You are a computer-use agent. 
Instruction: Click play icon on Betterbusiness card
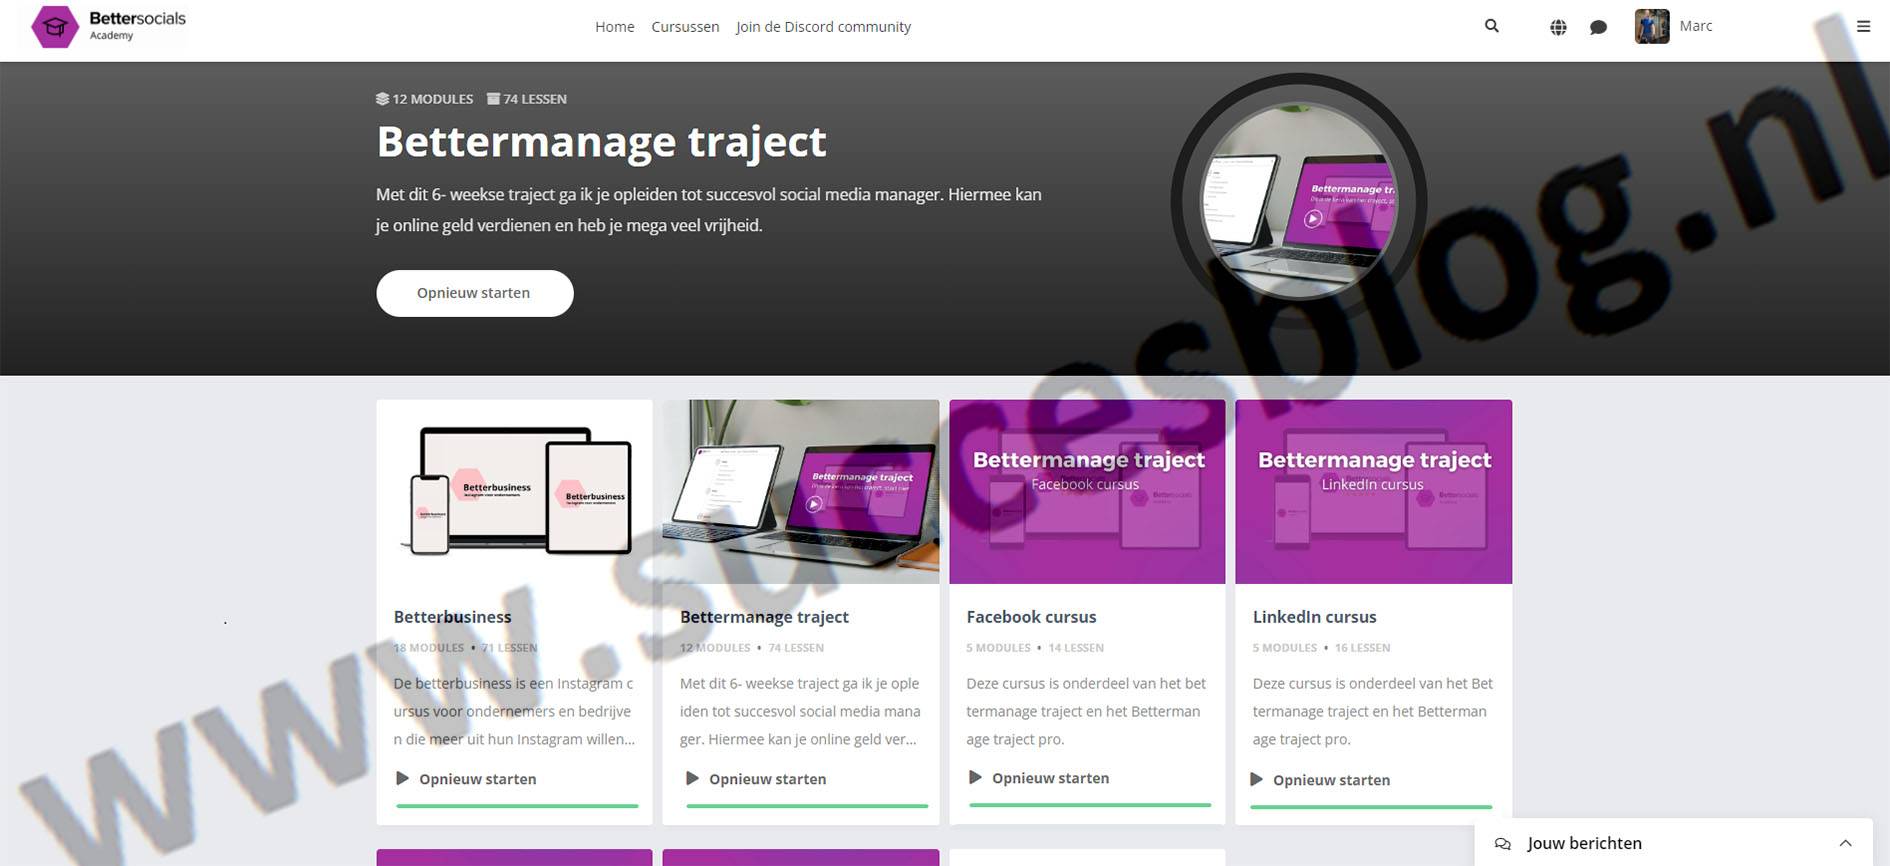402,778
